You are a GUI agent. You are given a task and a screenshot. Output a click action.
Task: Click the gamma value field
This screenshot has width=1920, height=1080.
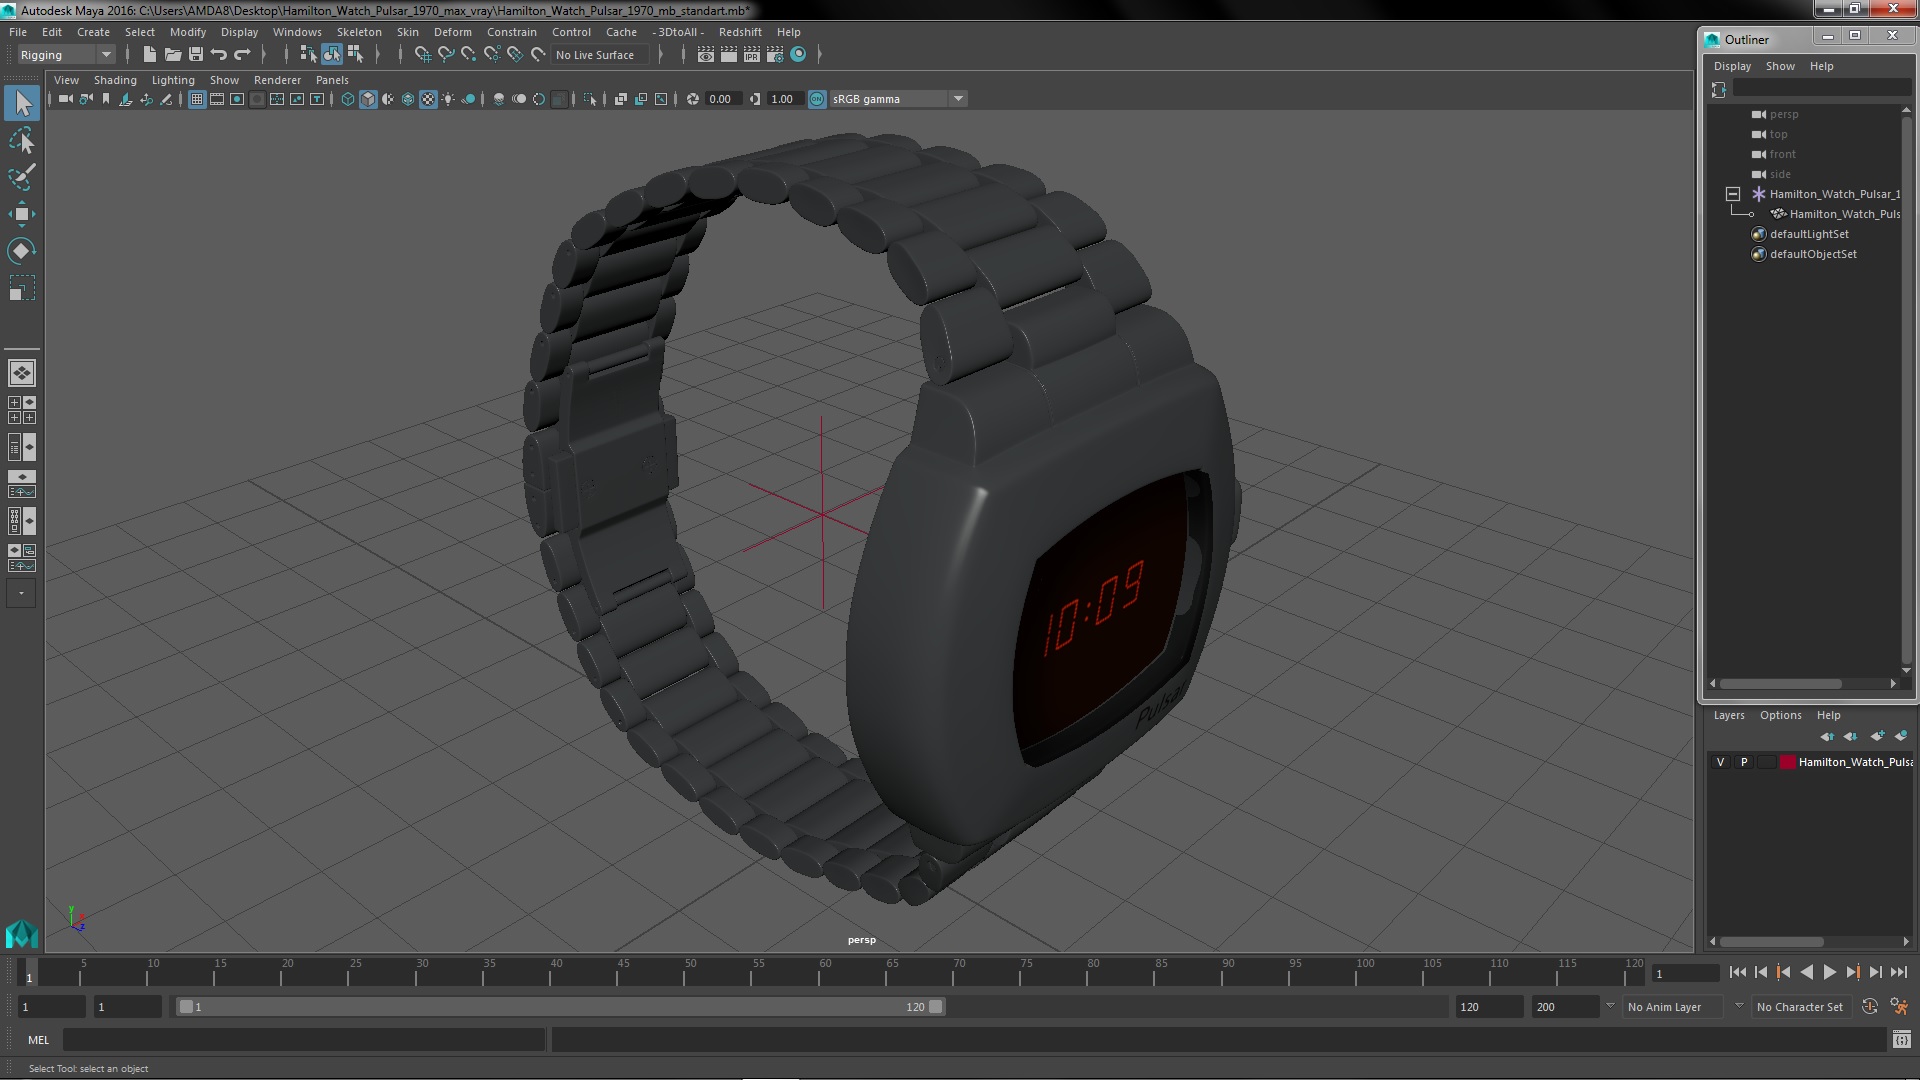click(x=784, y=99)
